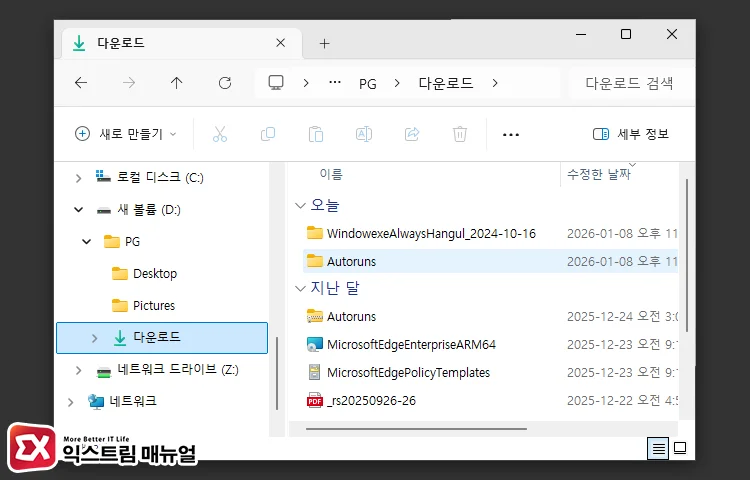Select 다운로드 in the navigation tree
Viewport: 750px width, 480px height.
[162, 338]
